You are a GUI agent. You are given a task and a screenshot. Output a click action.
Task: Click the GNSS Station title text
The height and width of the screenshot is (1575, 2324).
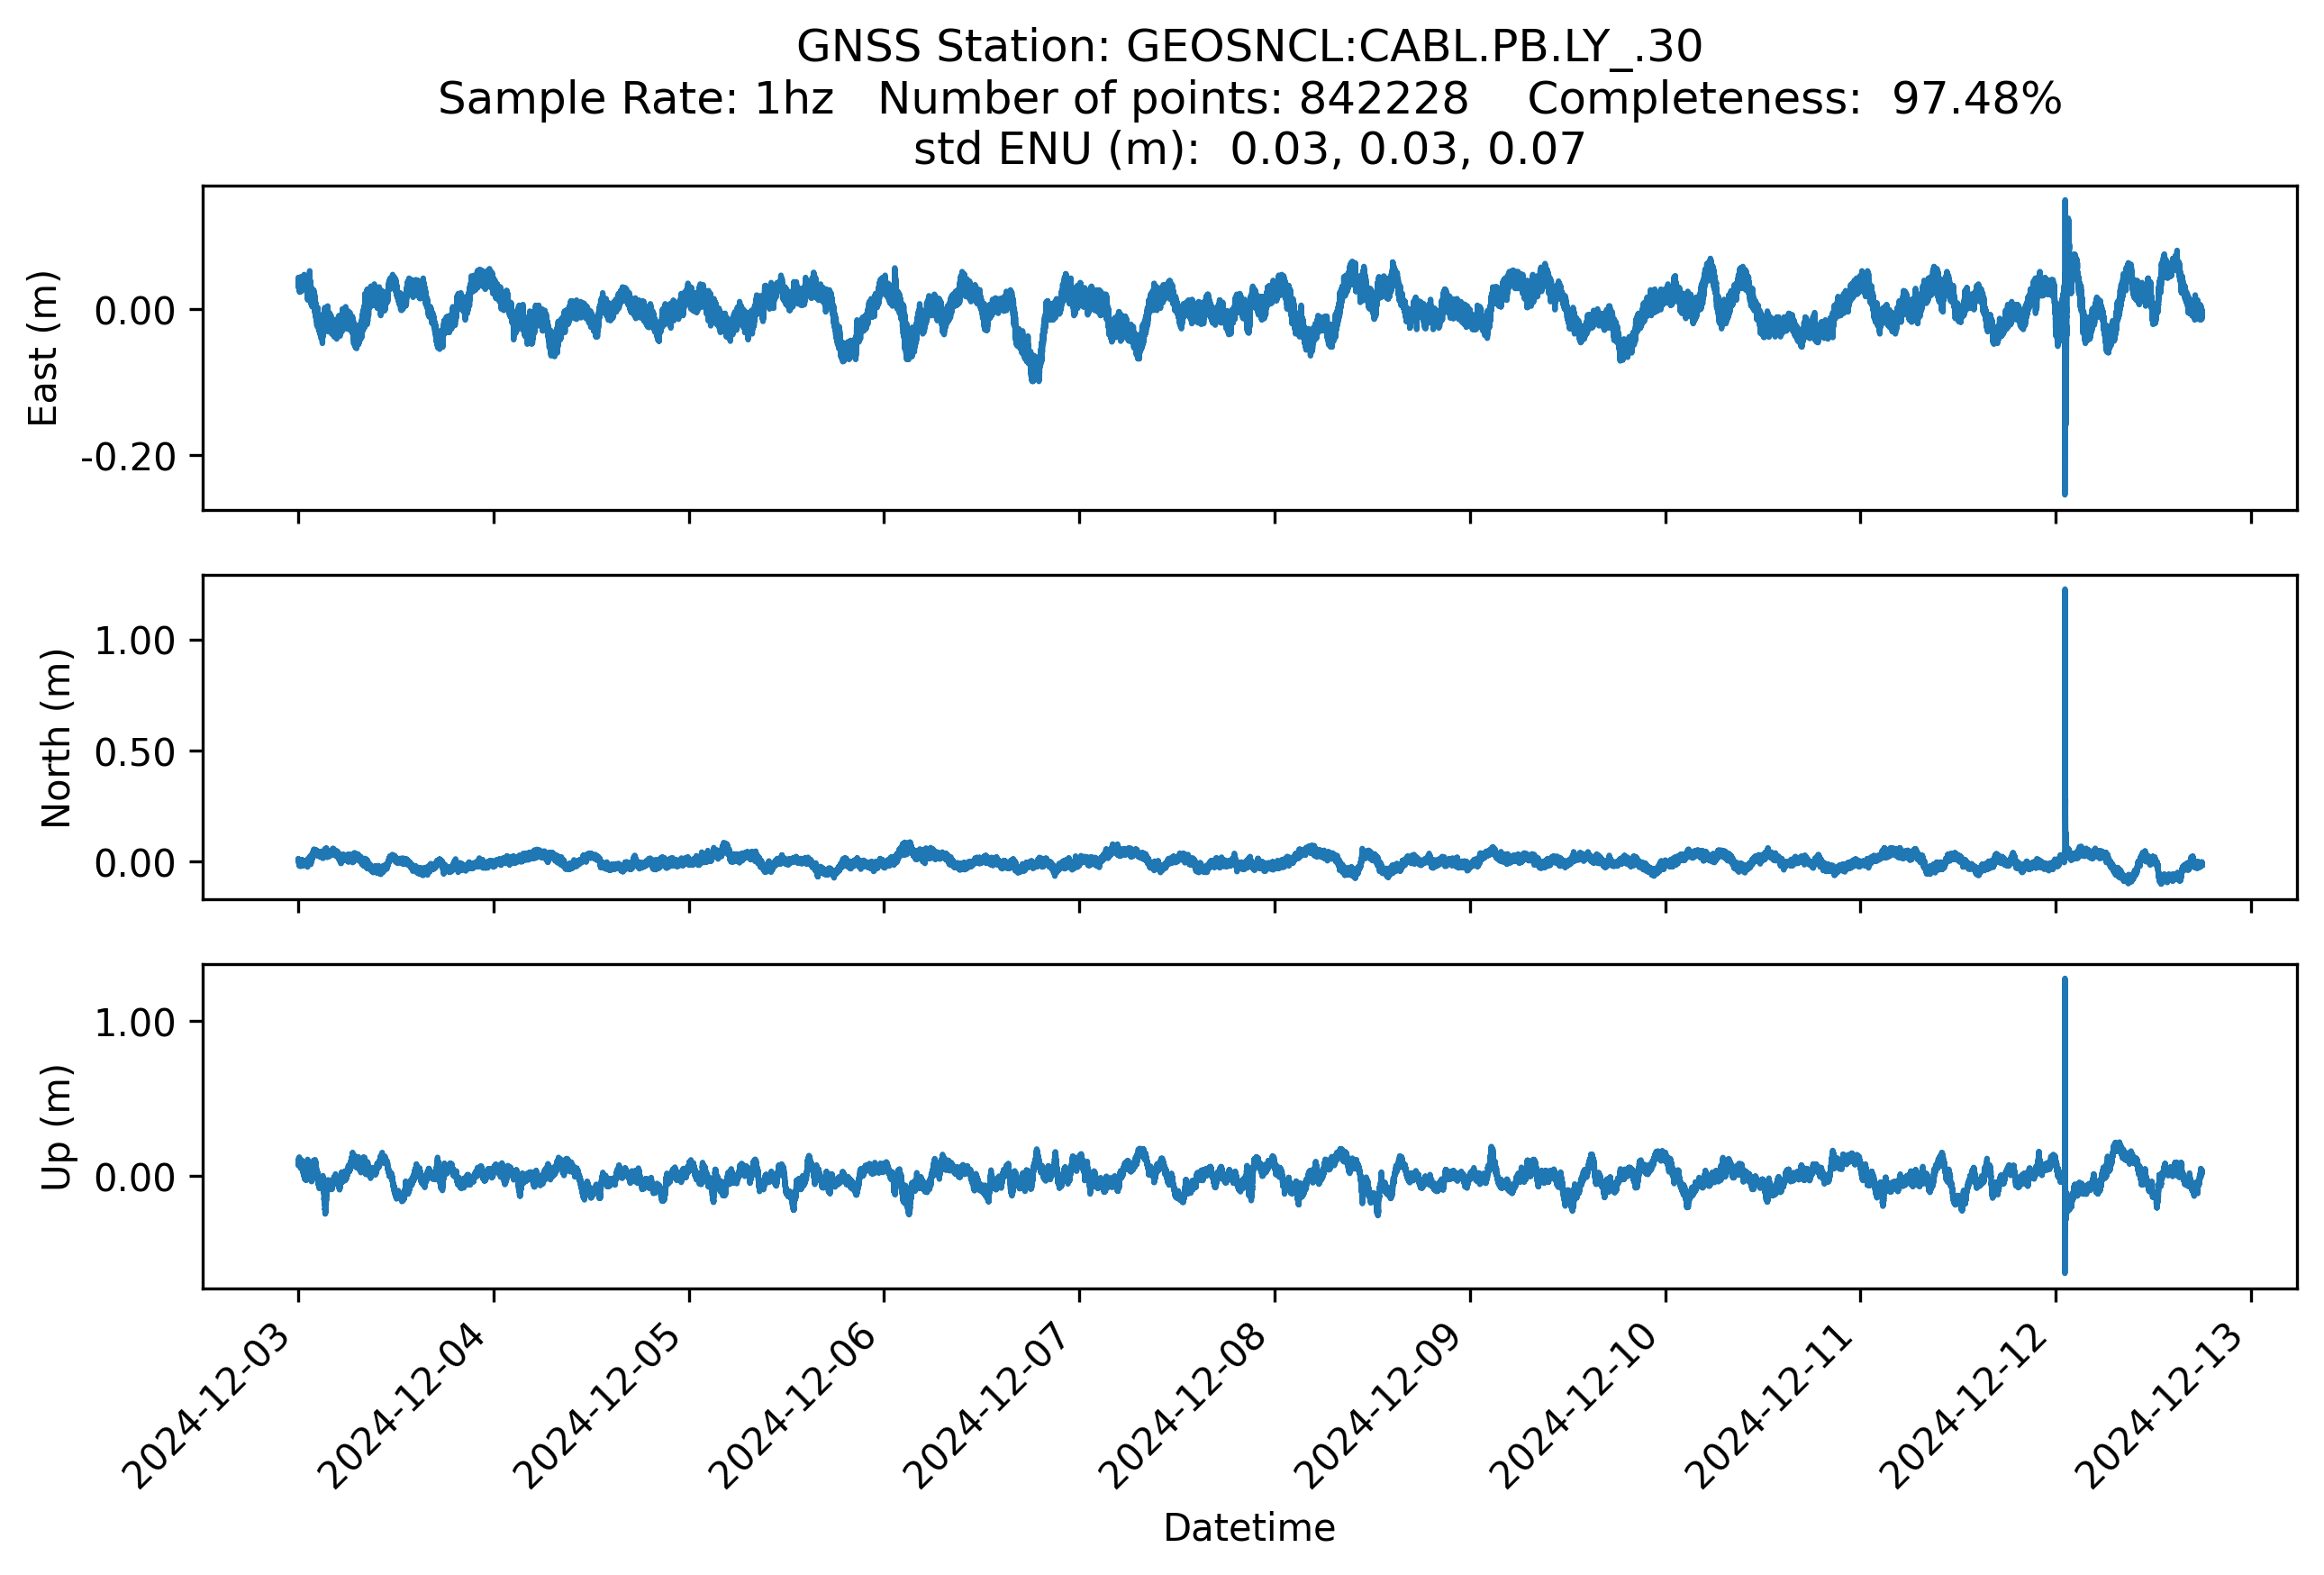point(1248,47)
